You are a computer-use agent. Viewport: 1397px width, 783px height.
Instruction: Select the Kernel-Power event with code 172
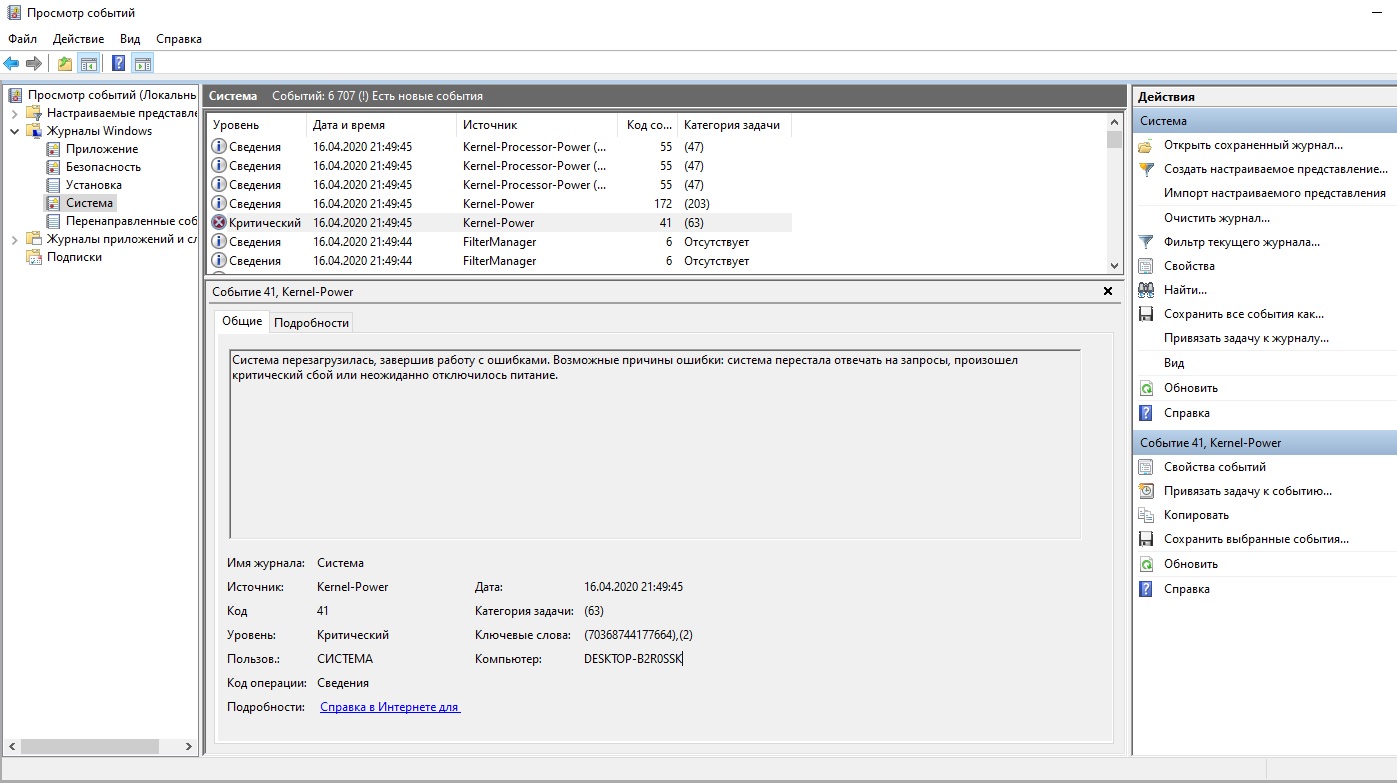click(500, 204)
